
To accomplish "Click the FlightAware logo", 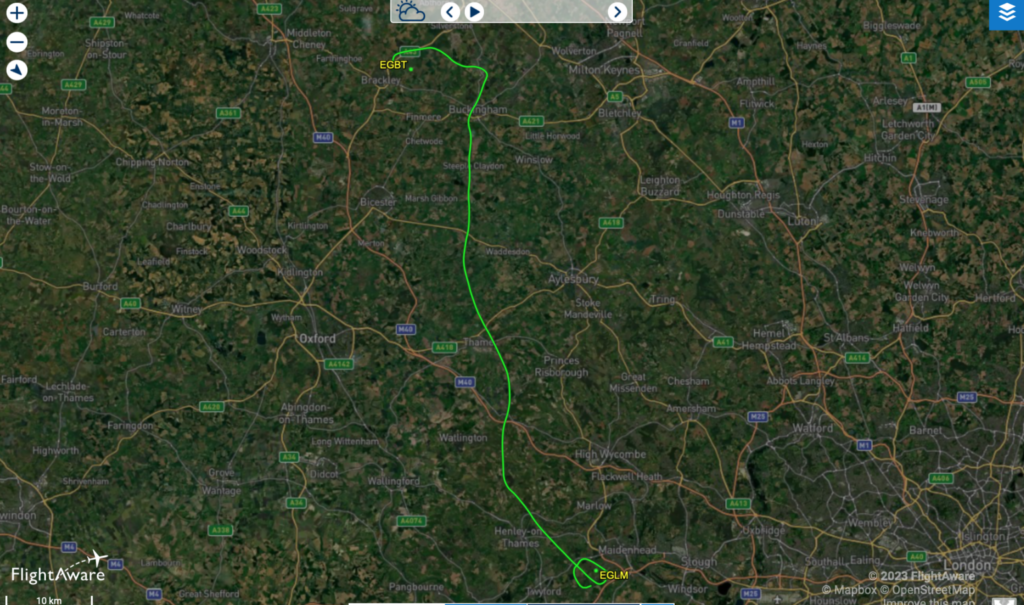I will pos(59,568).
